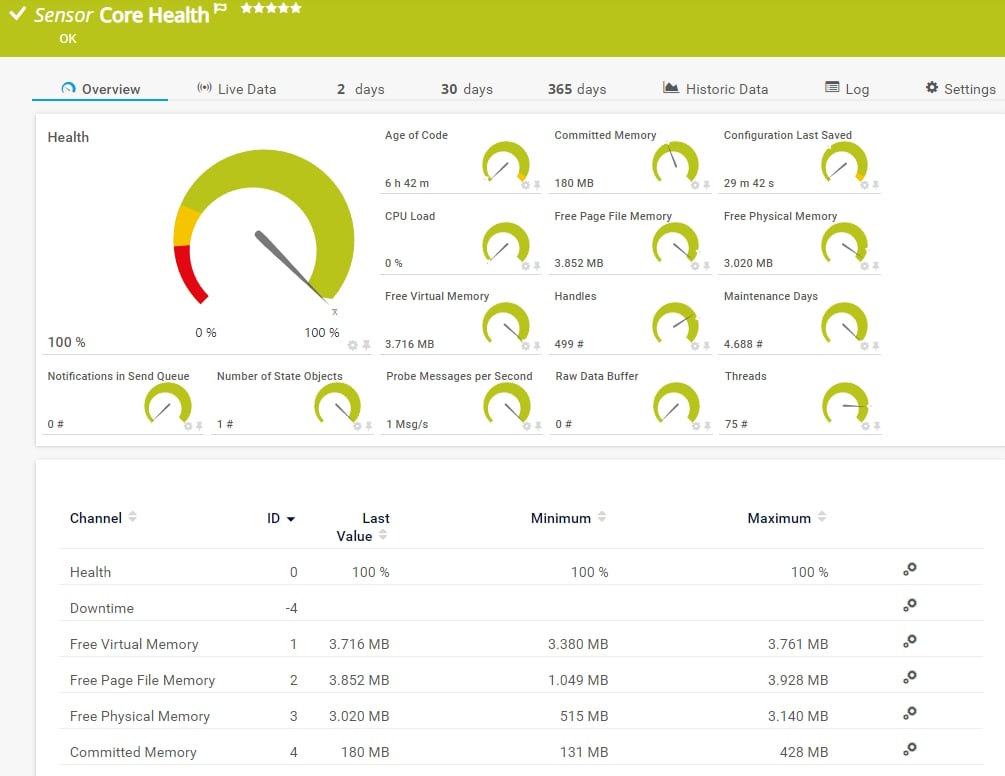Select the Free Physical Memory table row
Screen dimensions: 1005x776
coord(139,716)
